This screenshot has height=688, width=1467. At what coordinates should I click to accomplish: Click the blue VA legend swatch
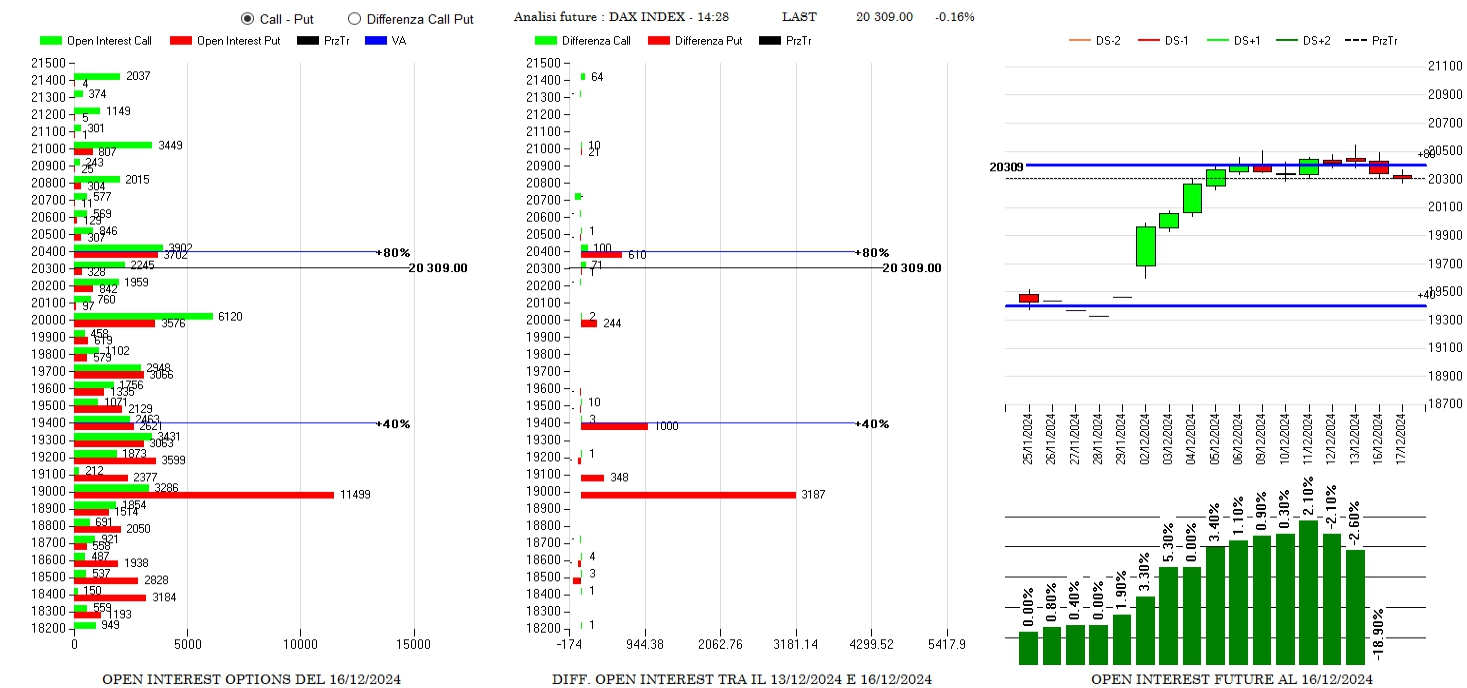click(x=376, y=41)
